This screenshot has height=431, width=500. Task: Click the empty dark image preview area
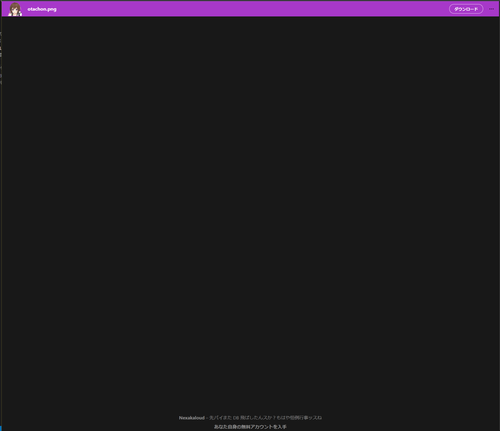tap(250, 213)
